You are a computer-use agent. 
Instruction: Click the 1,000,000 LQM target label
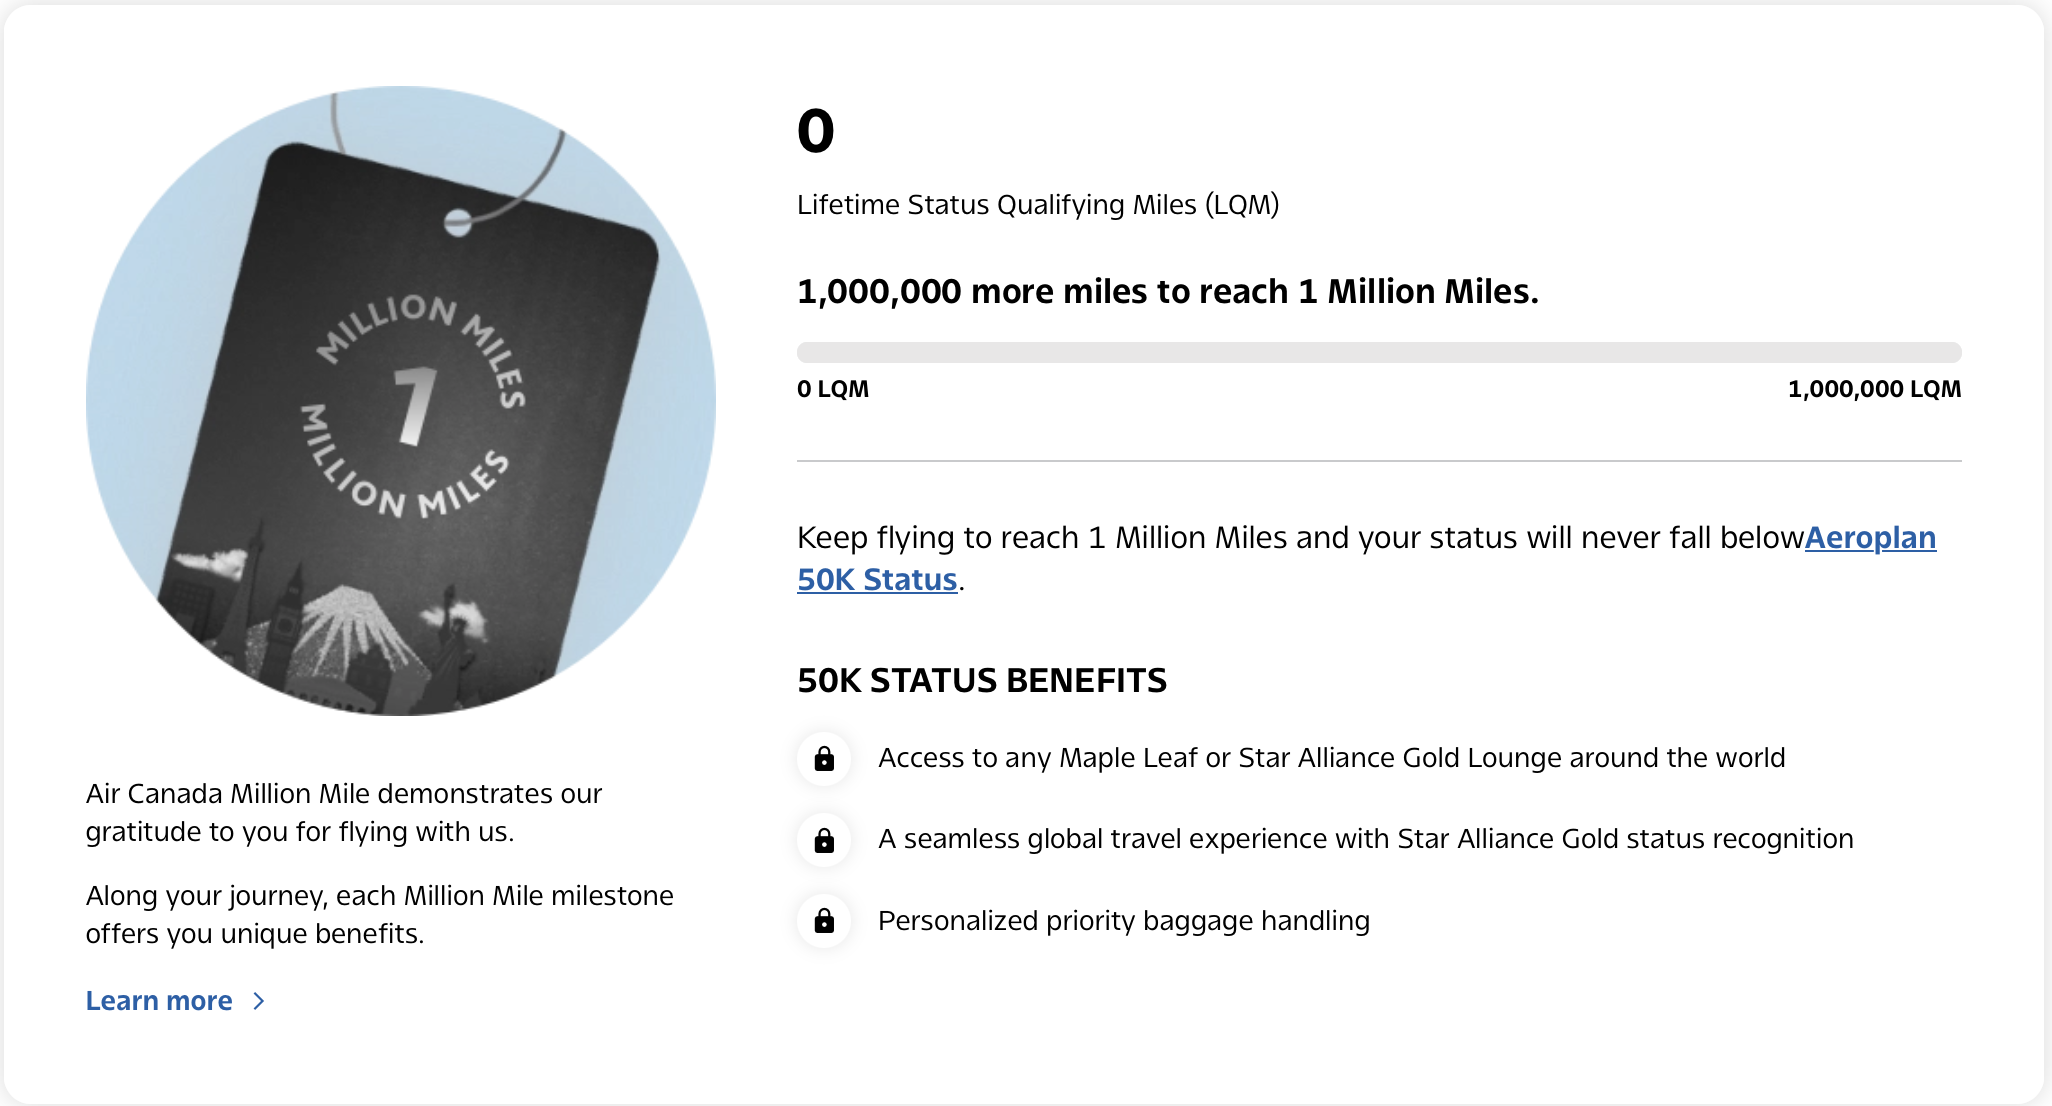click(1874, 389)
